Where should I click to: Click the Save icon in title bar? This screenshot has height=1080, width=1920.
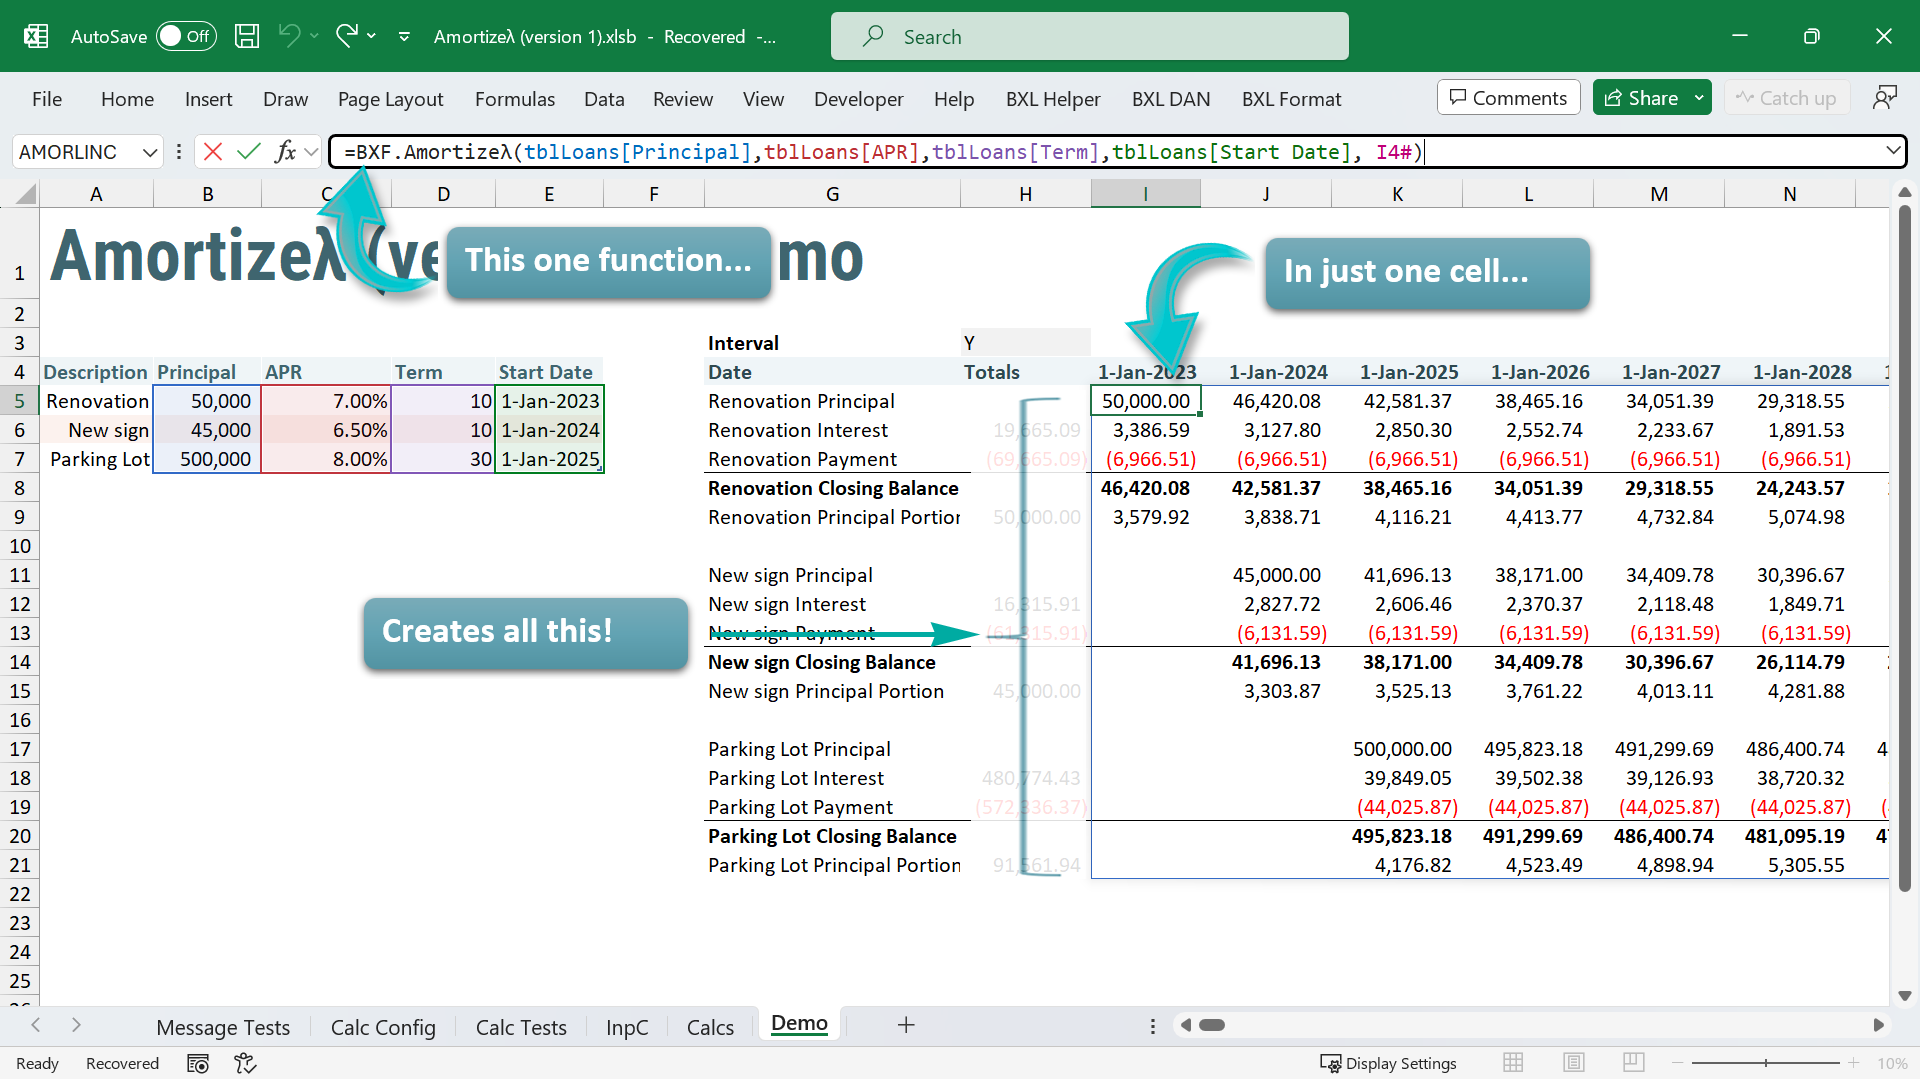point(247,37)
